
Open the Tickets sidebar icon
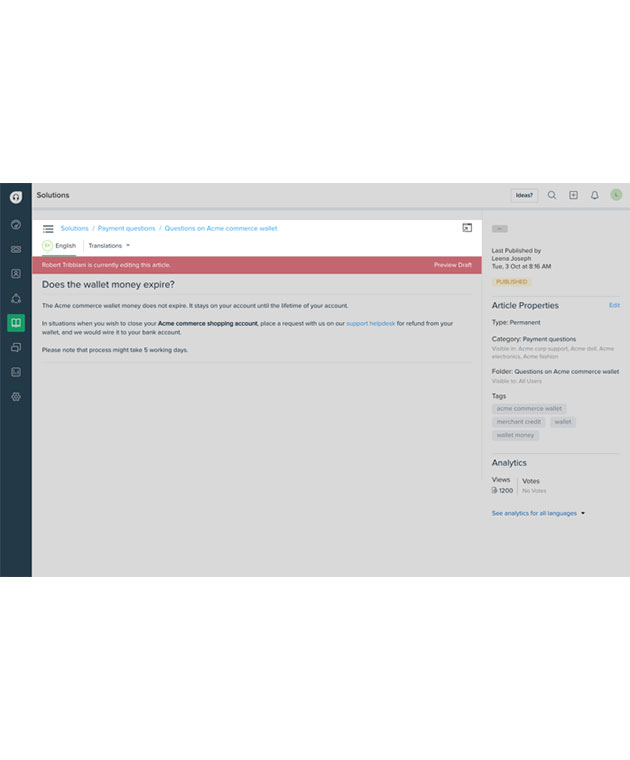[x=16, y=249]
